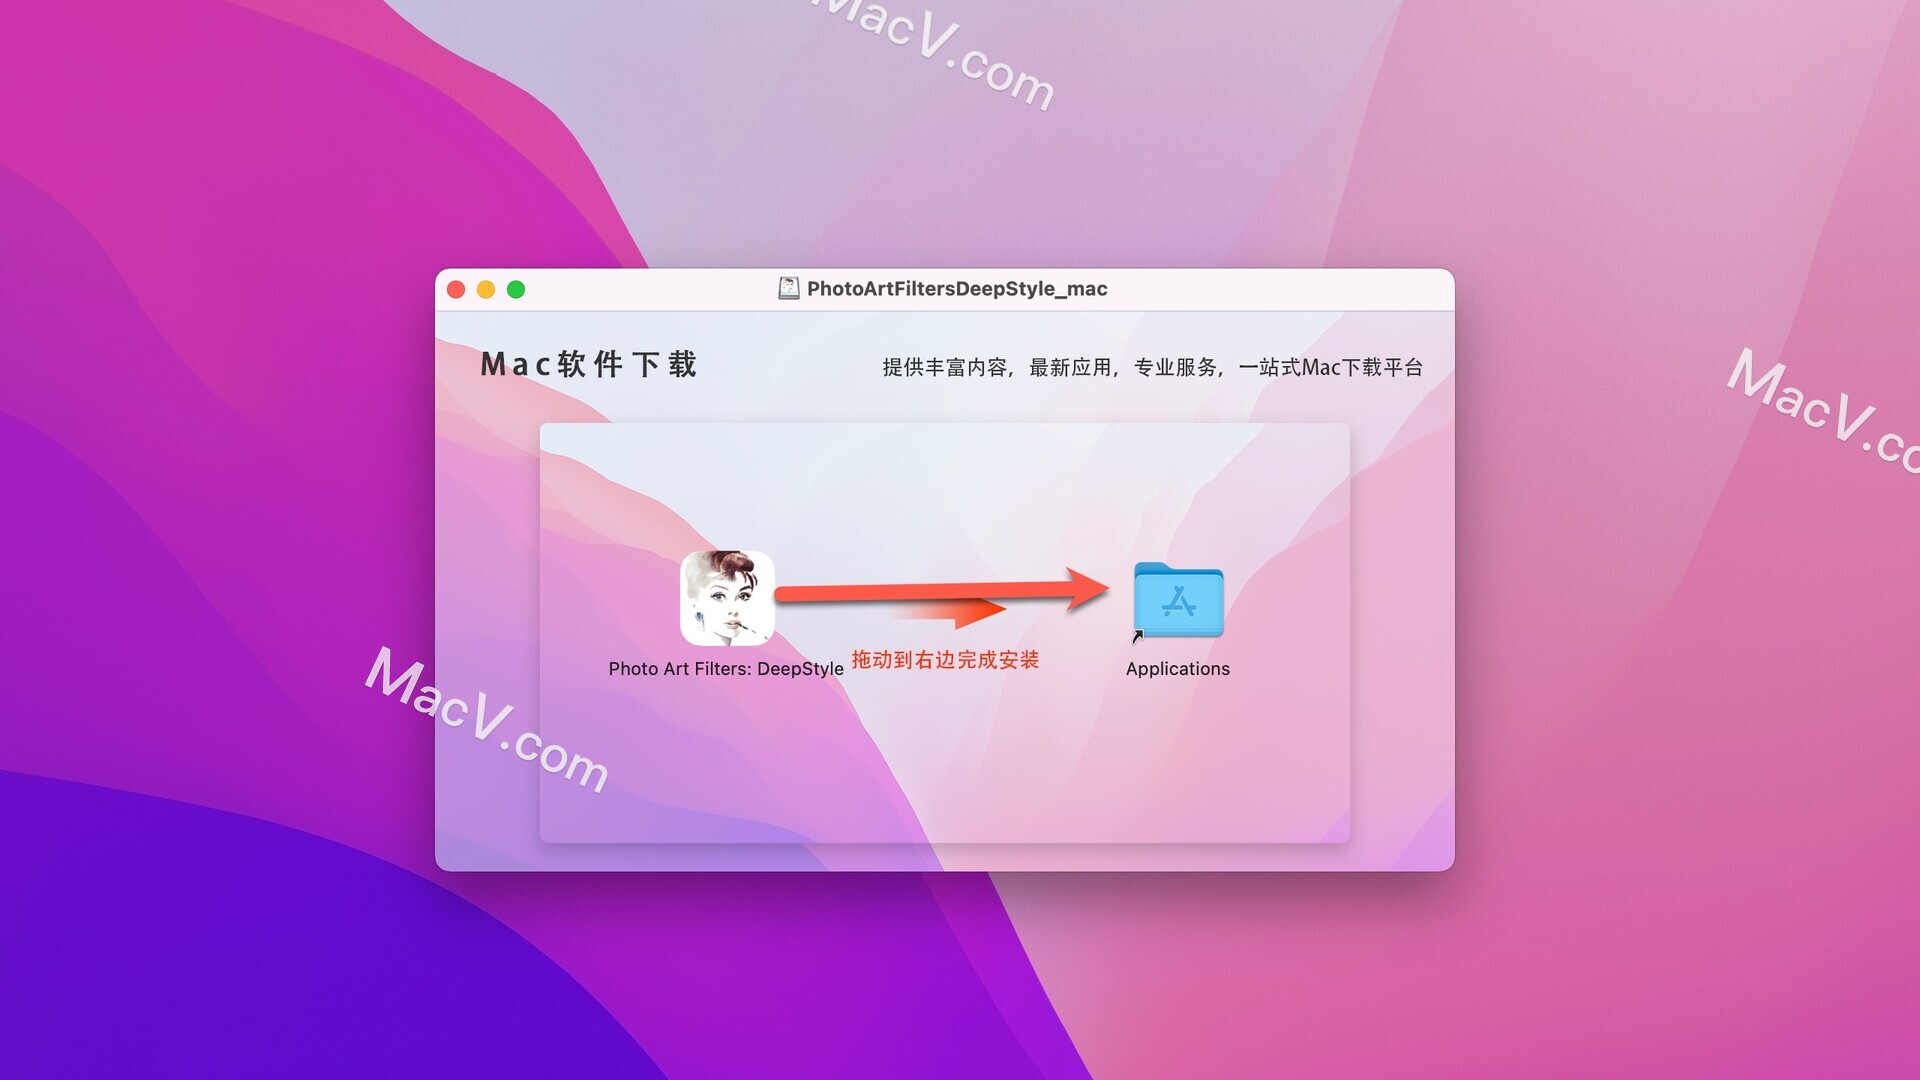Select the green fullscreen button
Image resolution: width=1920 pixels, height=1080 pixels.
[517, 289]
